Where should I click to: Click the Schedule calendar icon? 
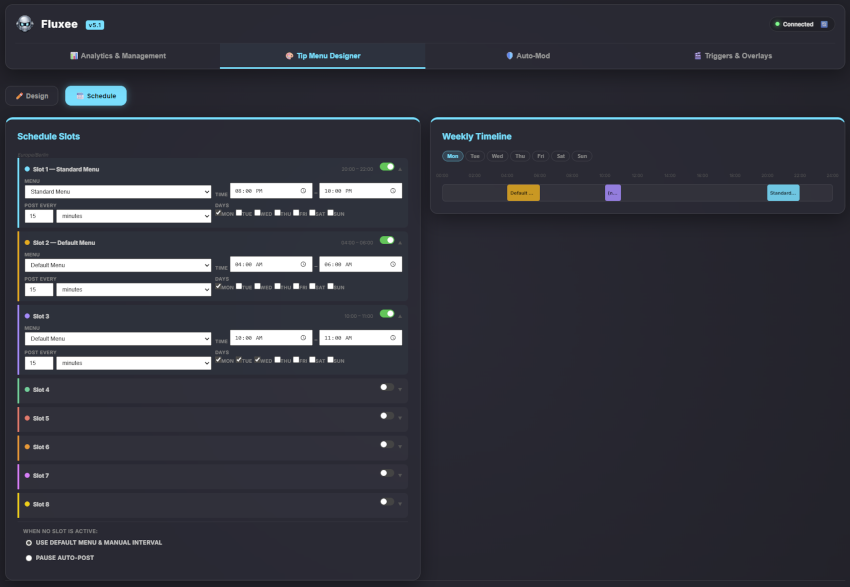[81, 95]
